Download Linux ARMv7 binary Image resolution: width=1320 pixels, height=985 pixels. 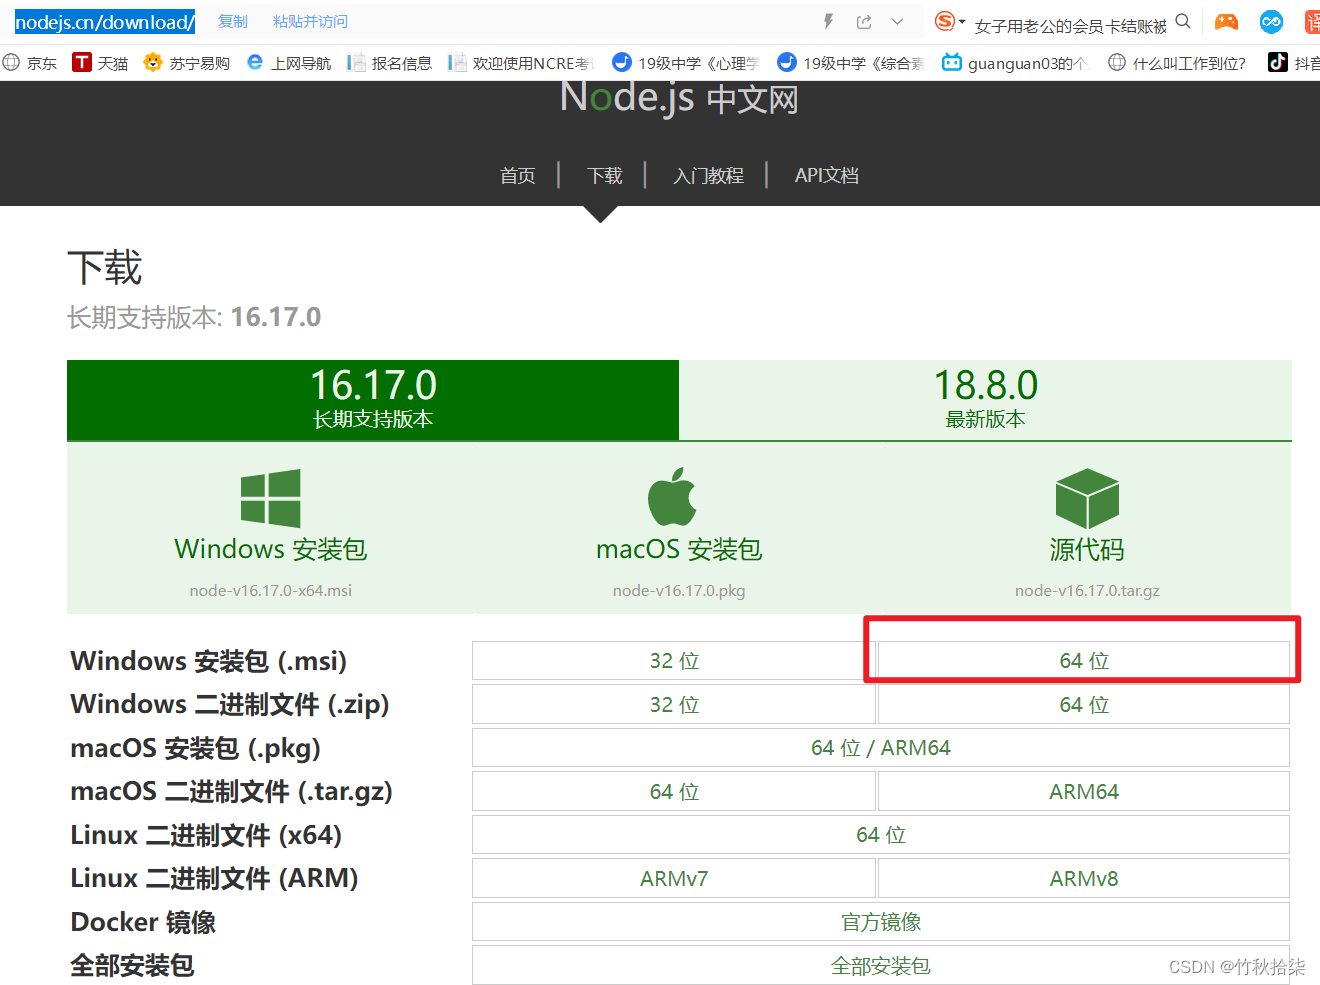674,879
